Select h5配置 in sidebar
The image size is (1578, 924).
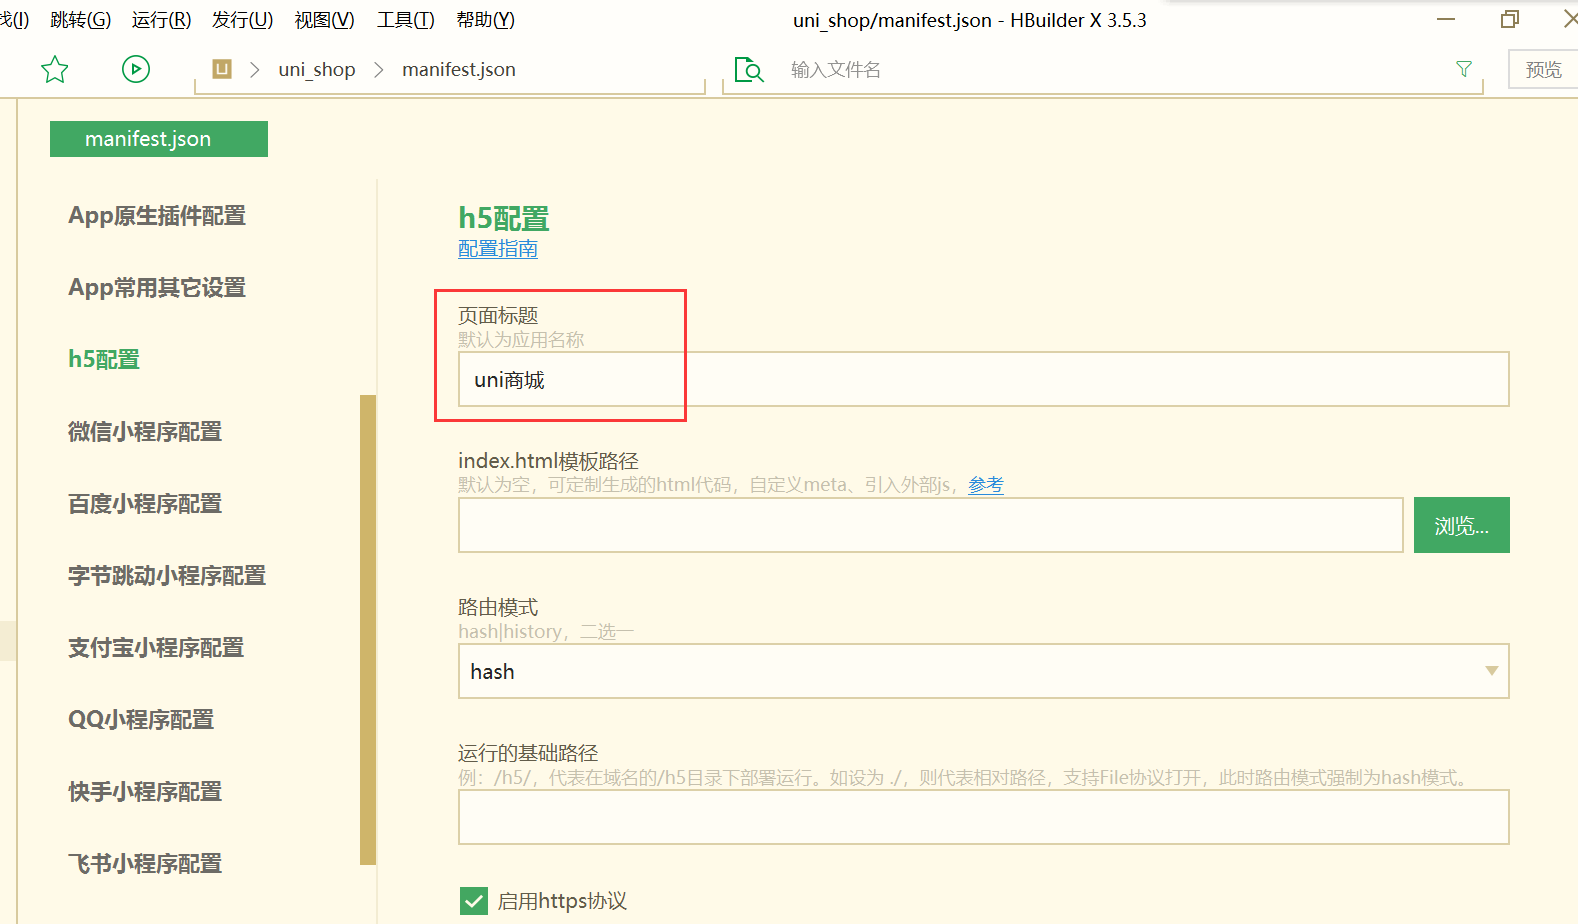[104, 360]
